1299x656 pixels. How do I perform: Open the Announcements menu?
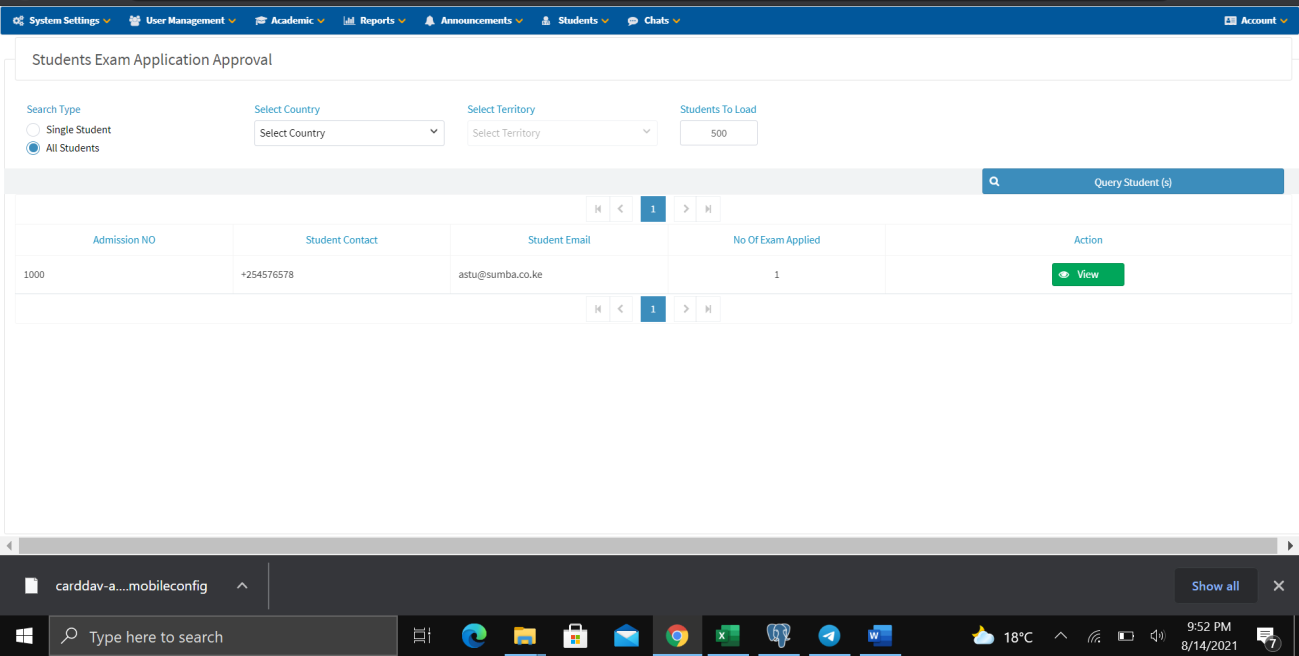pos(474,20)
